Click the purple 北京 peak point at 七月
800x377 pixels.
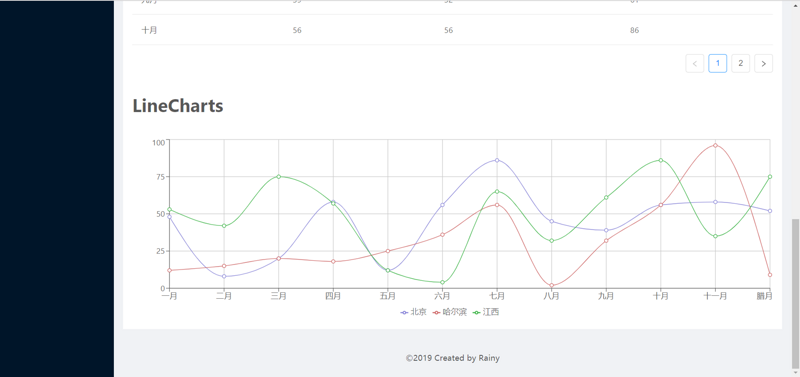click(497, 160)
